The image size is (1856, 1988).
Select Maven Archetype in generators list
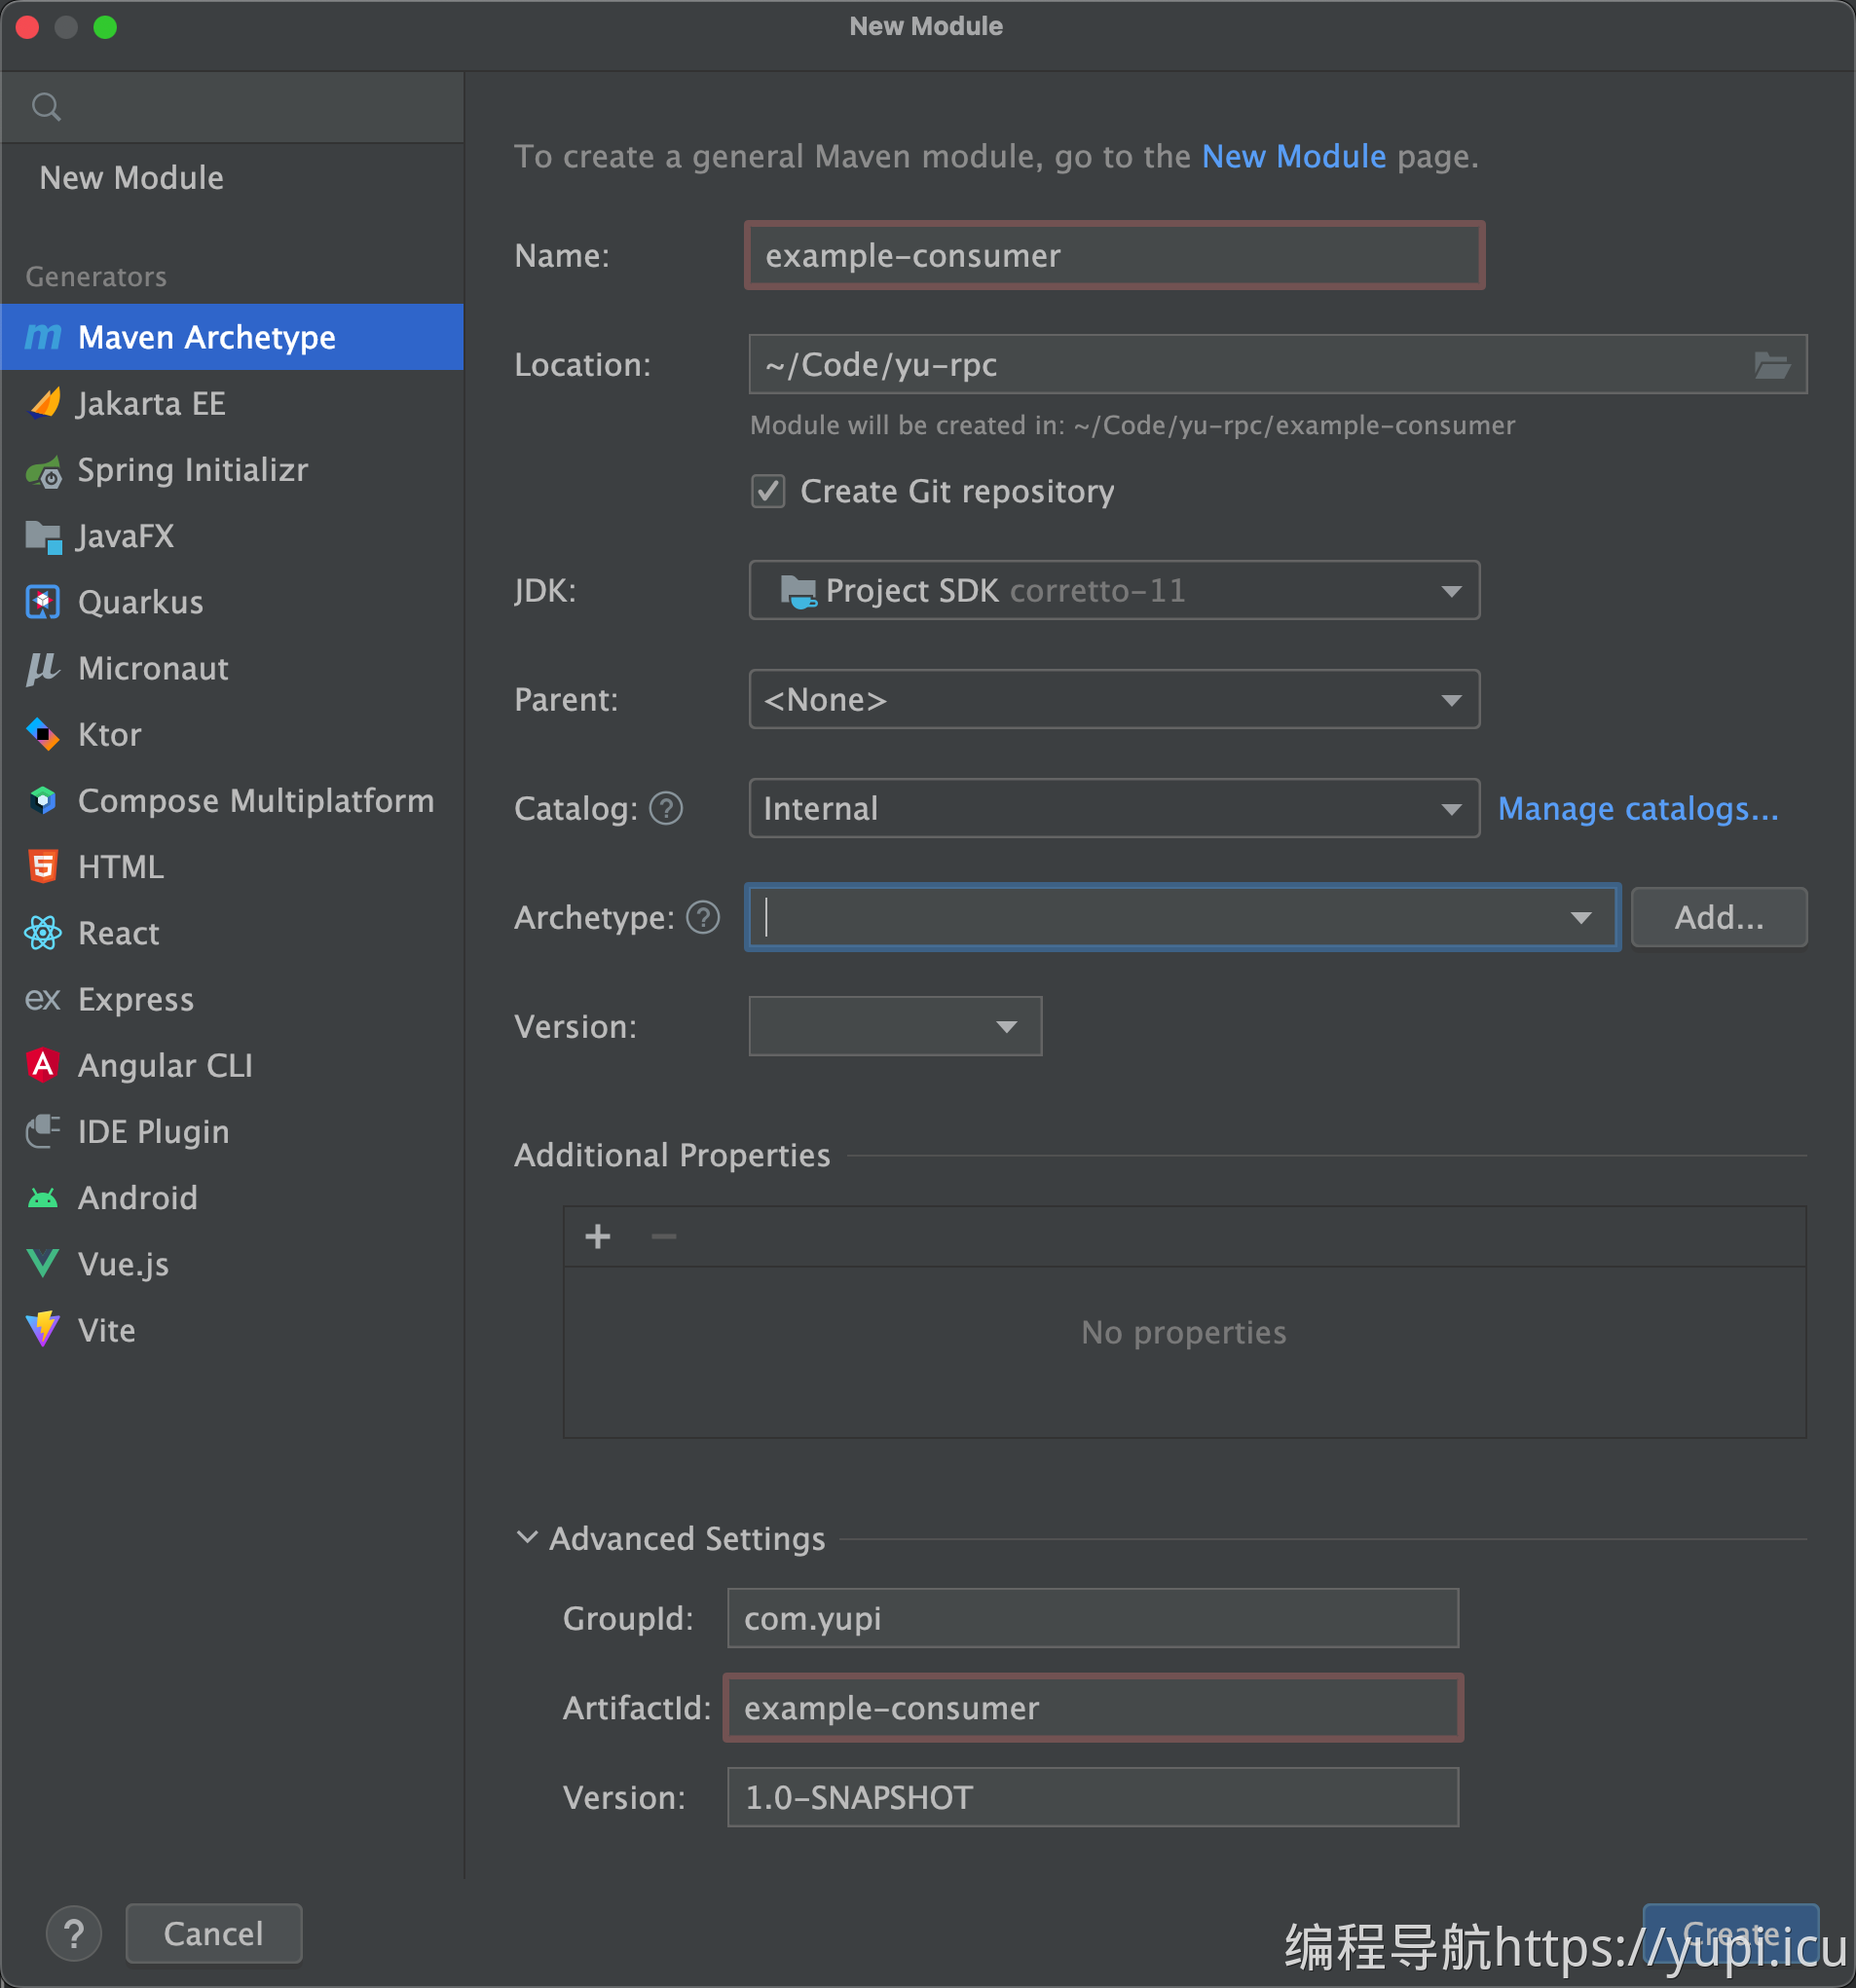[x=206, y=338]
